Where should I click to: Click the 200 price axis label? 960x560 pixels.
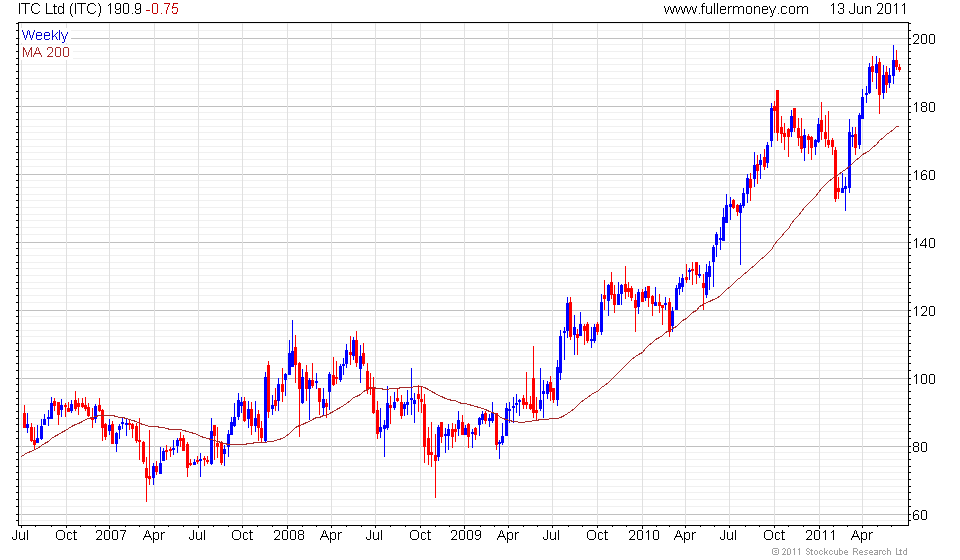coord(924,39)
